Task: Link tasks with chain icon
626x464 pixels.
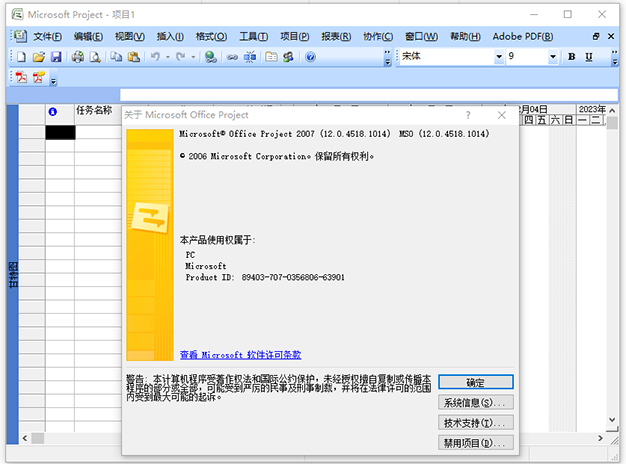Action: tap(232, 57)
